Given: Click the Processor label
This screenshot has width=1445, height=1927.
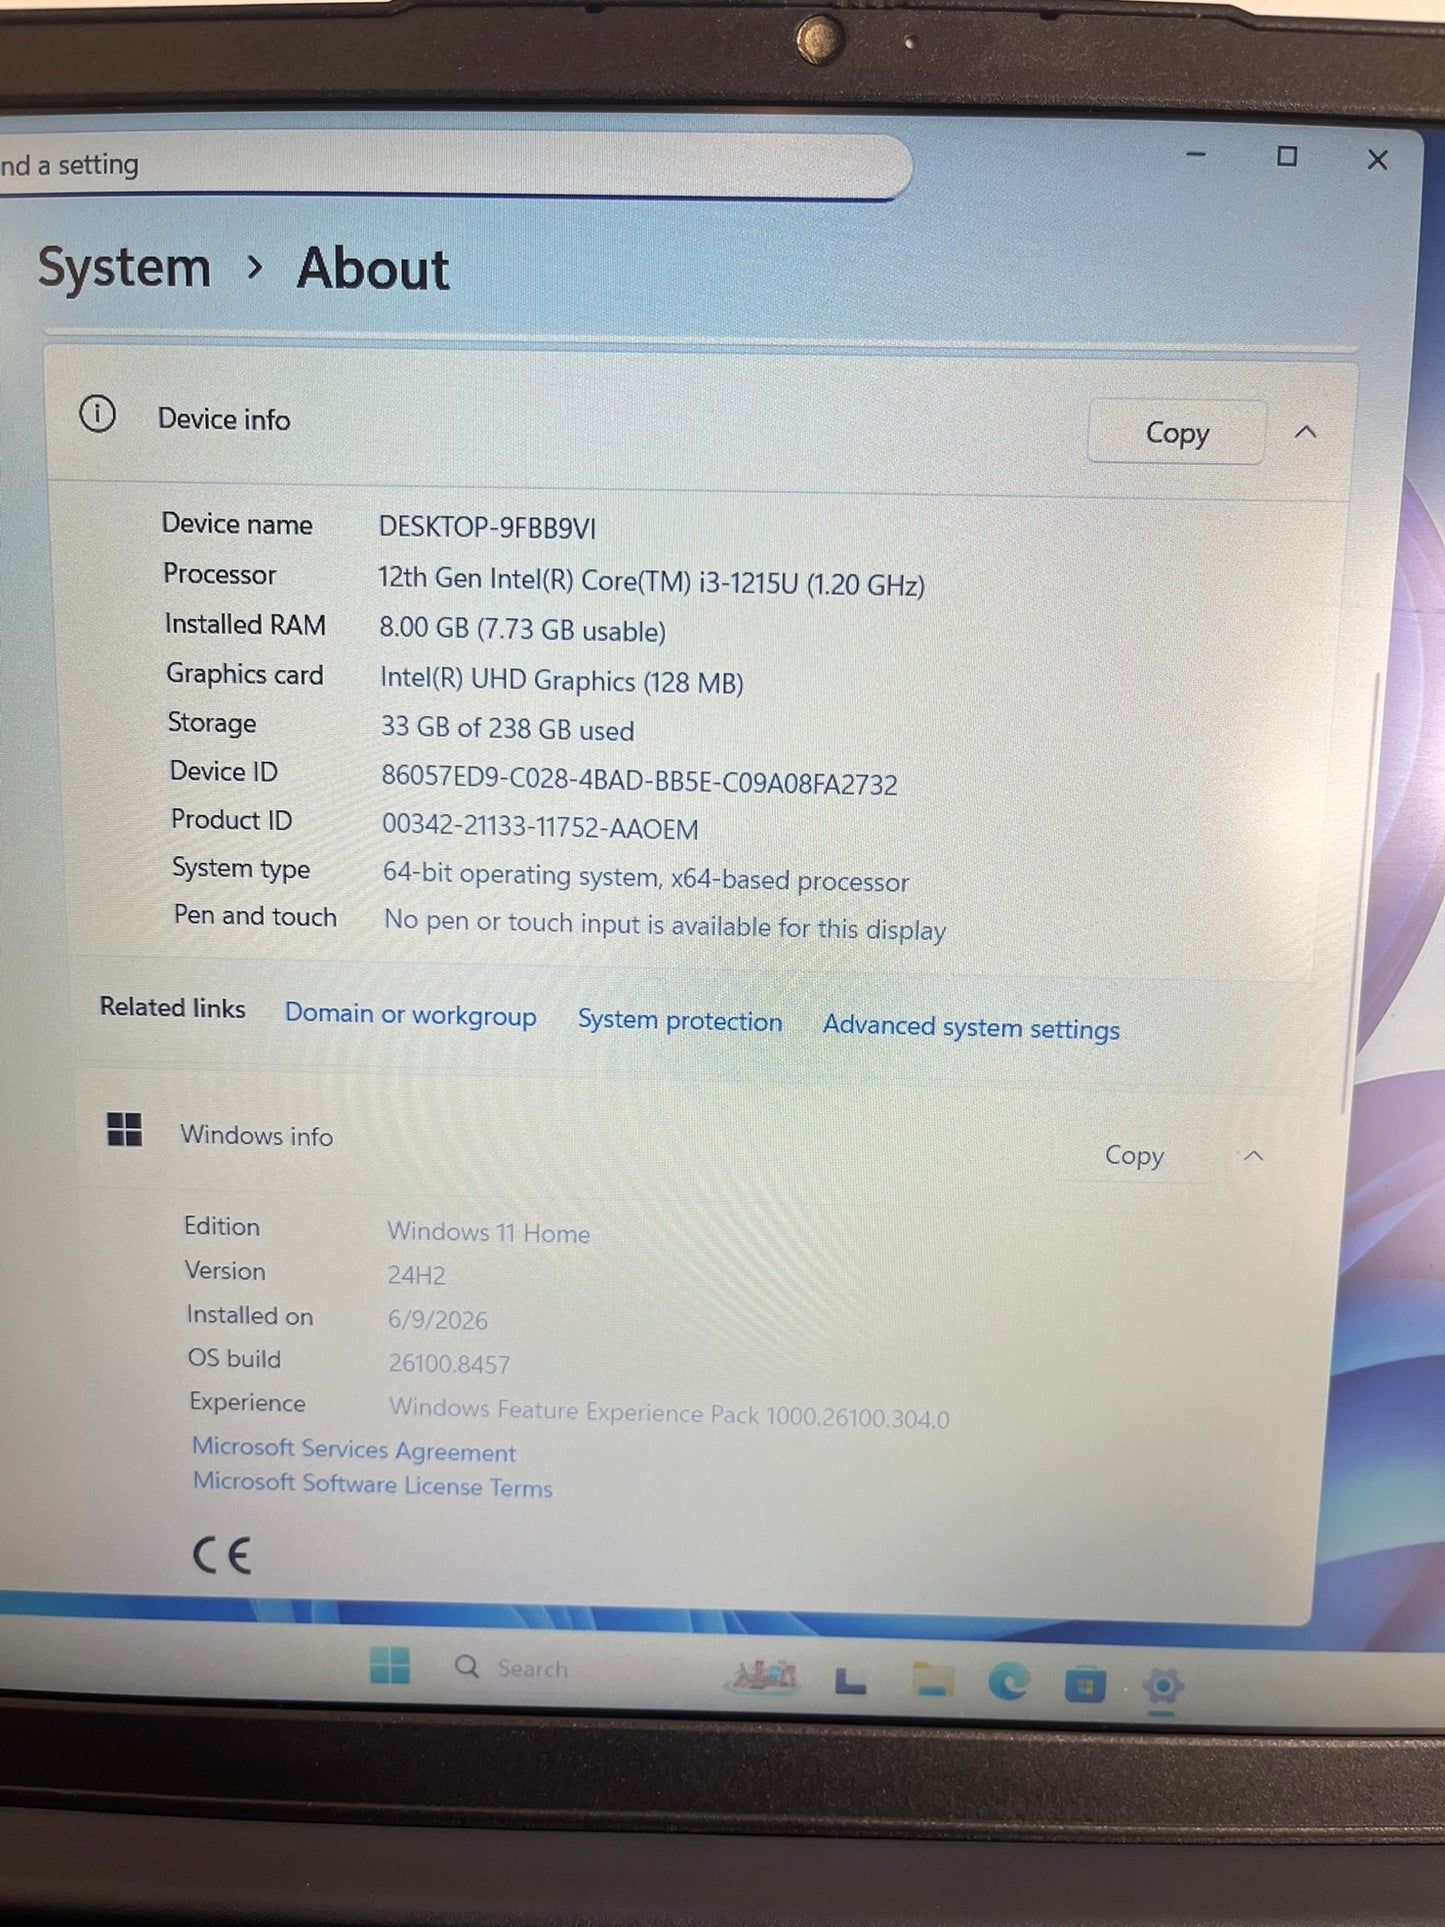Looking at the screenshot, I should (x=219, y=574).
